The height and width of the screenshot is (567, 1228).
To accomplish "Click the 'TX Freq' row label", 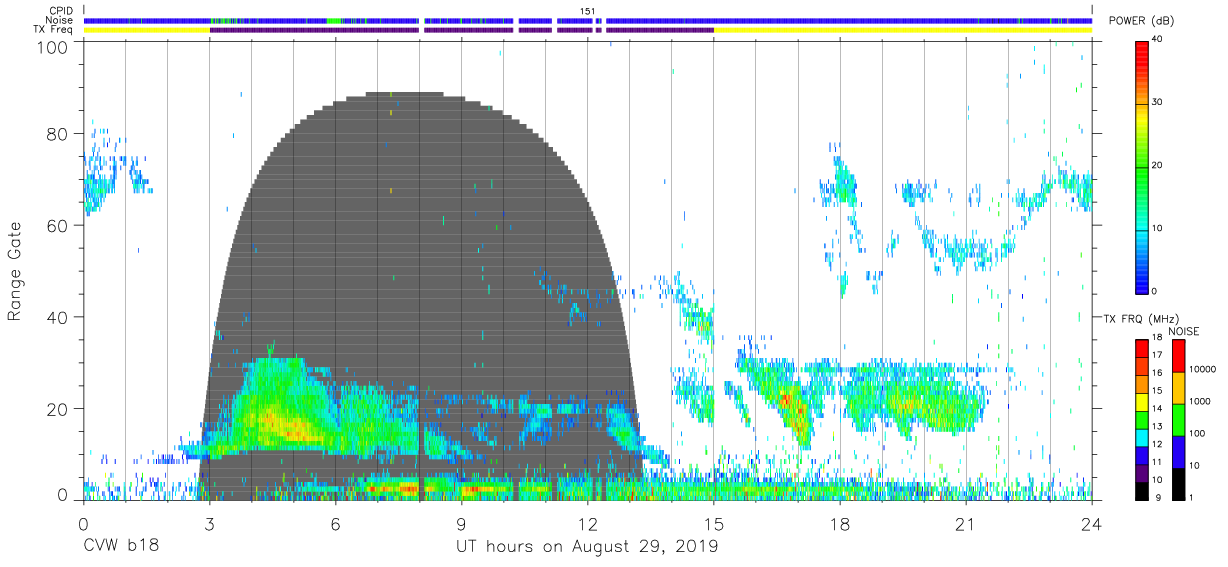I will (55, 30).
